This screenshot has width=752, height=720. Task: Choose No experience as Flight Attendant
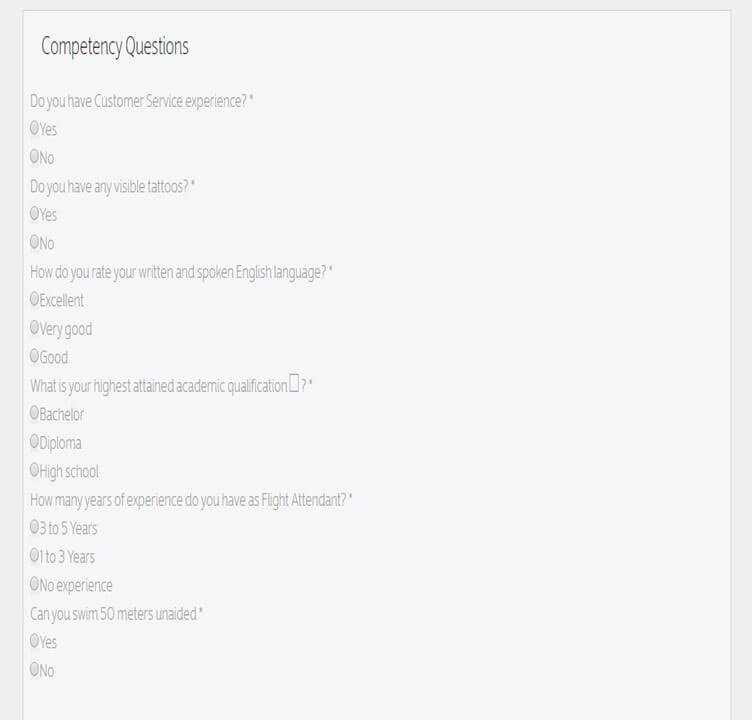pyautogui.click(x=35, y=584)
